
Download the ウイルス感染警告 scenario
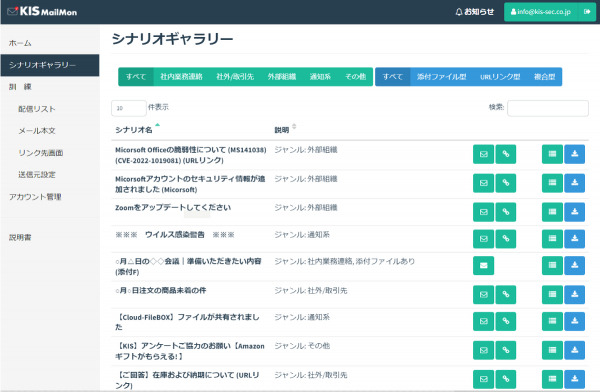(574, 238)
